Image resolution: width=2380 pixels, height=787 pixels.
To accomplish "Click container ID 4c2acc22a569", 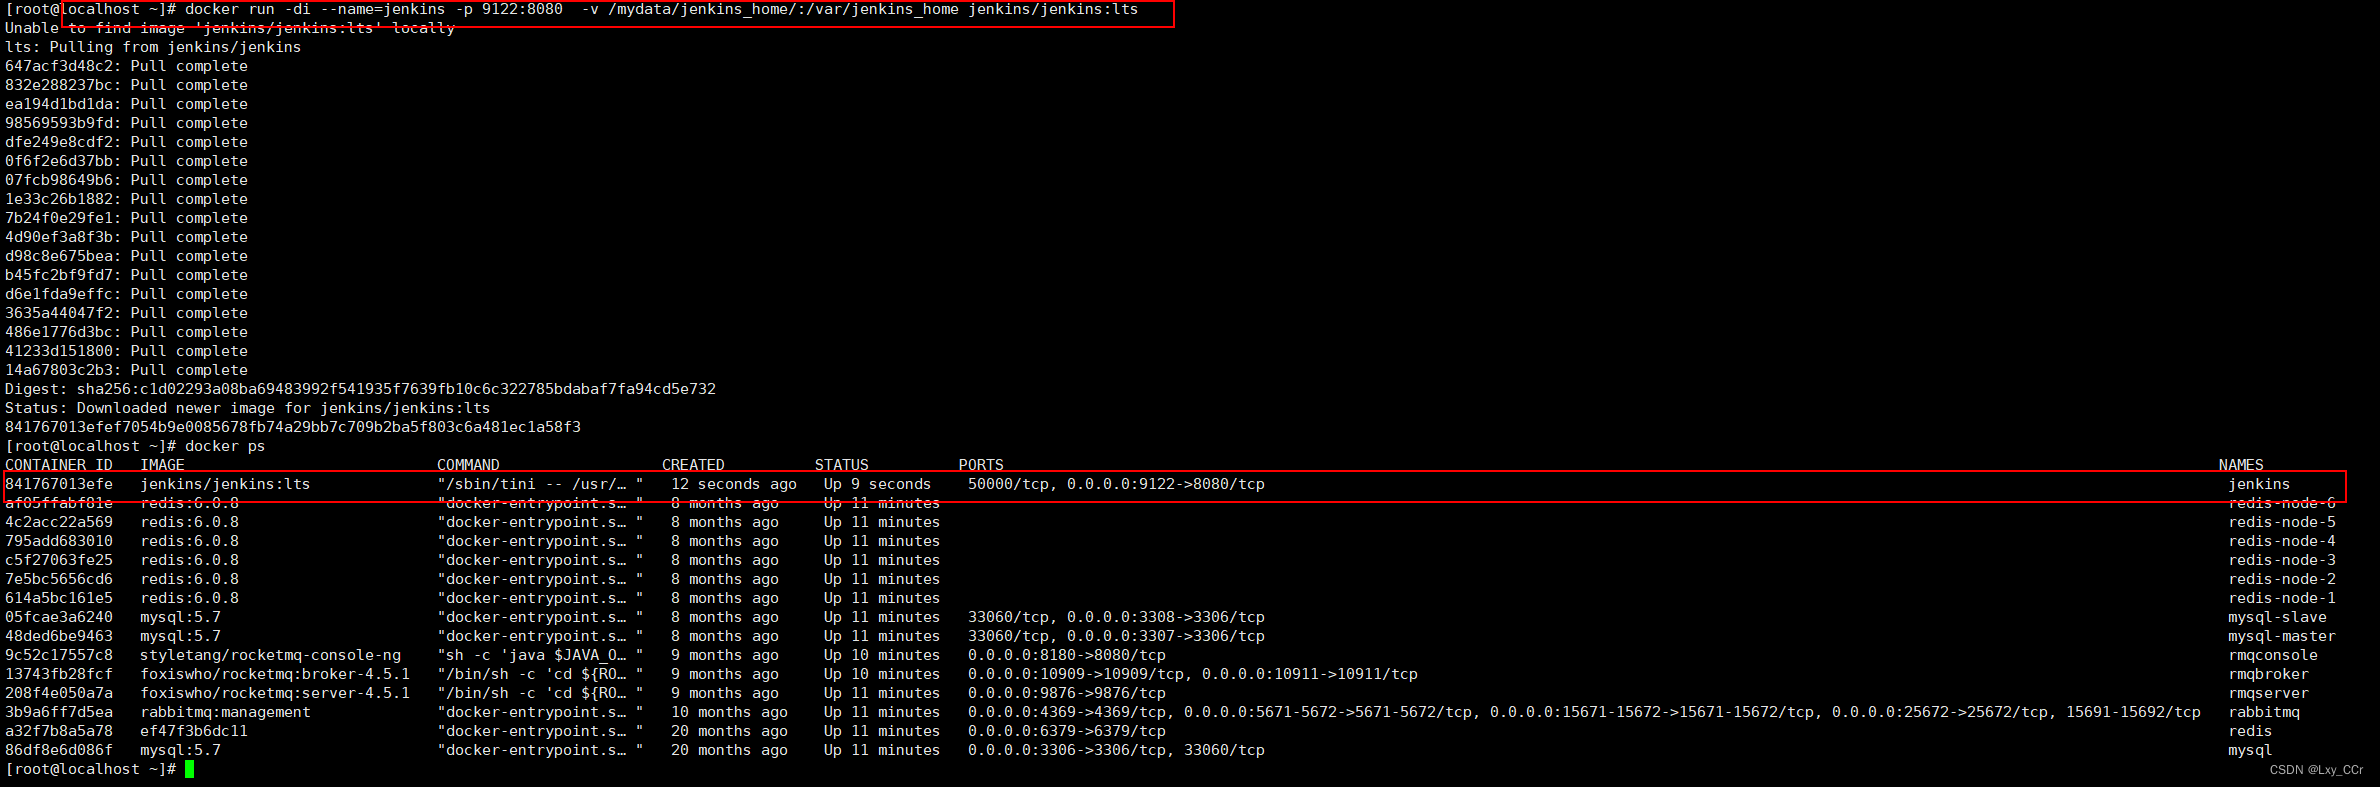I will click(x=59, y=522).
